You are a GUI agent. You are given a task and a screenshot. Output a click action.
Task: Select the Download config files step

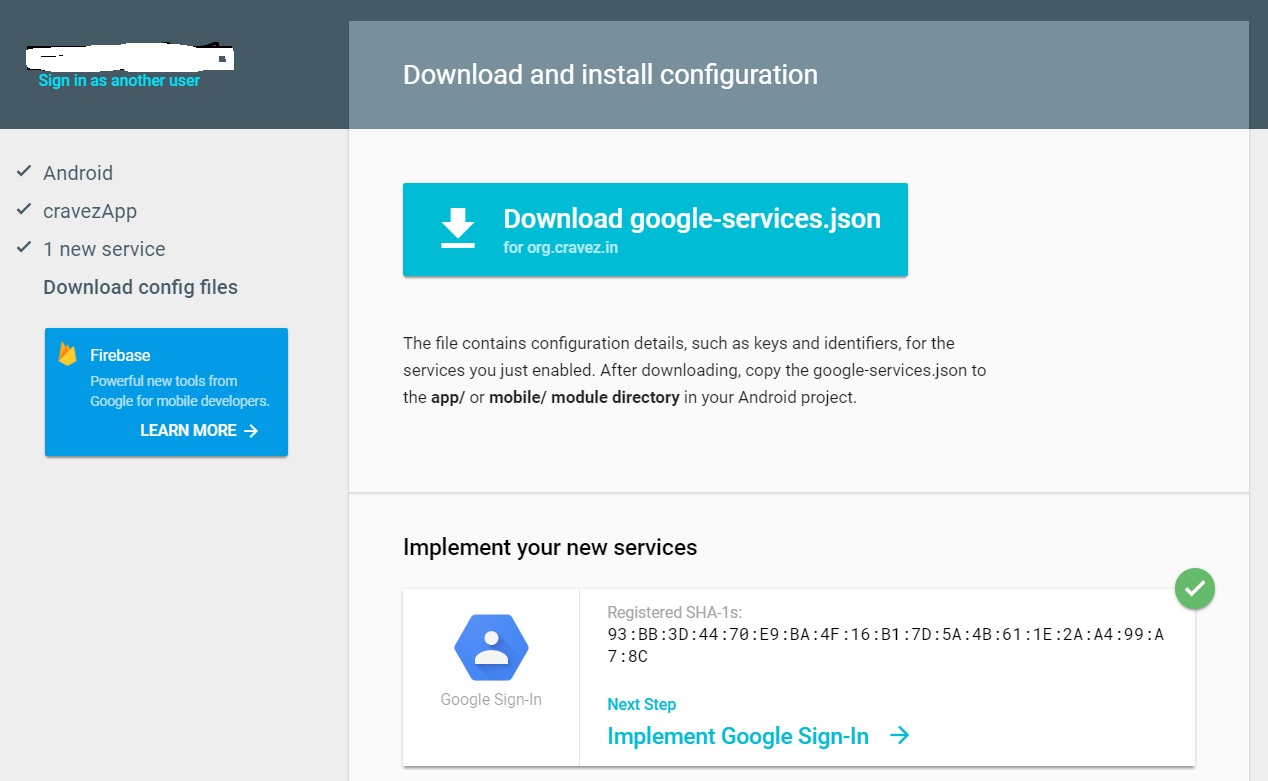[140, 287]
